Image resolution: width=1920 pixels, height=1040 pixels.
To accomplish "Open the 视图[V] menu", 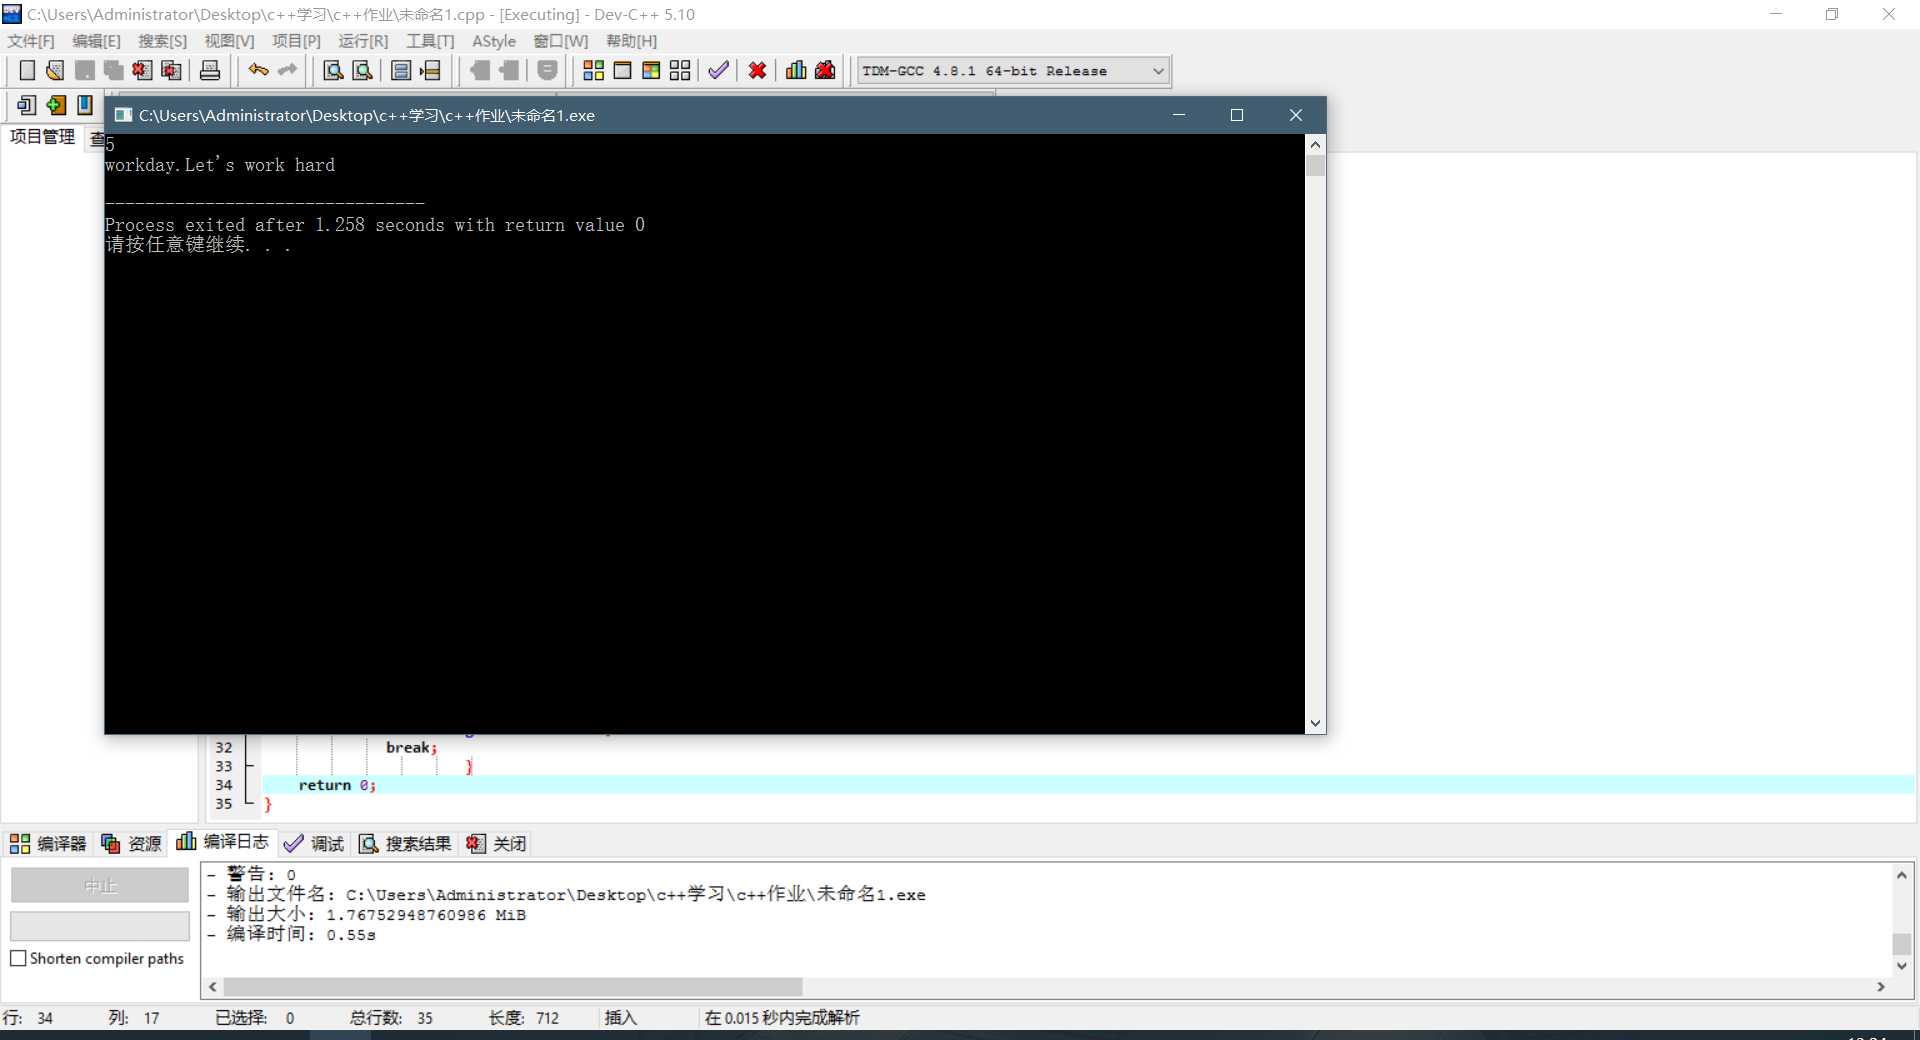I will (229, 41).
